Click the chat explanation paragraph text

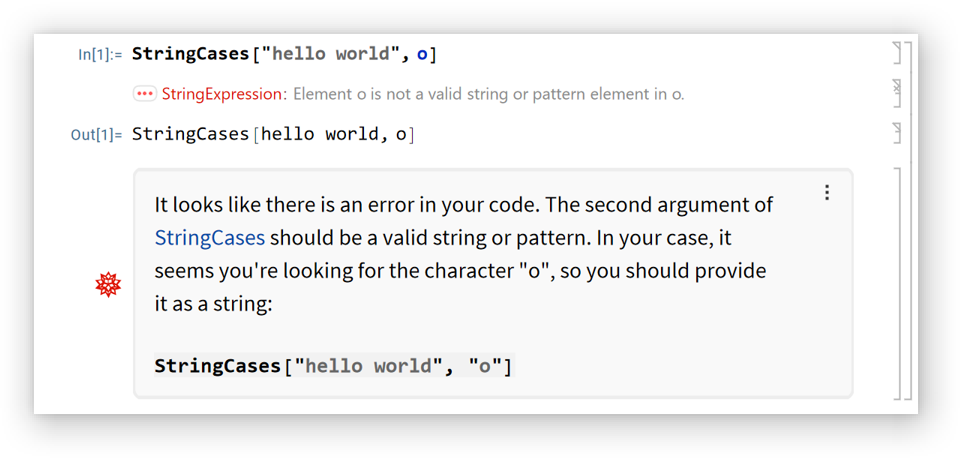462,254
